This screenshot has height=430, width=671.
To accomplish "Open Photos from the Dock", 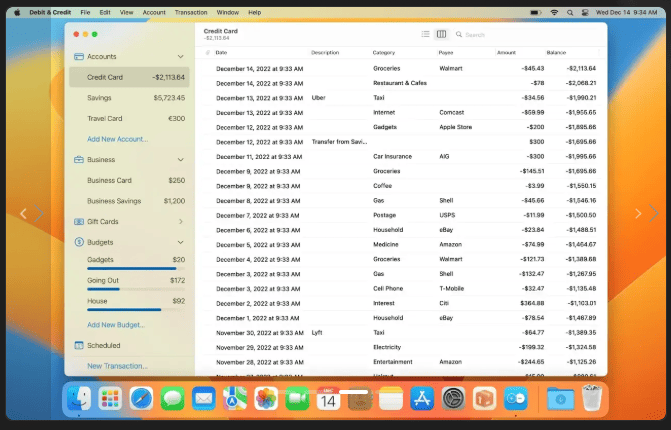I will coord(266,399).
